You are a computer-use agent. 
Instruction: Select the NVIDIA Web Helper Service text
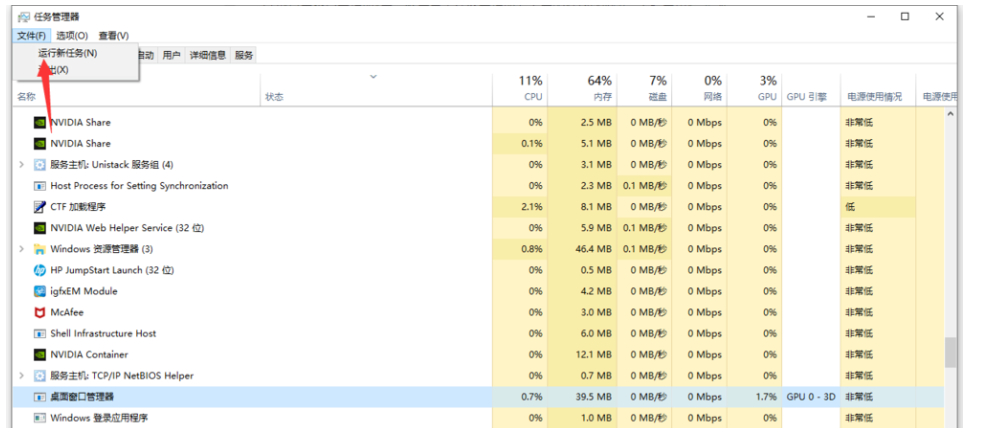(127, 228)
